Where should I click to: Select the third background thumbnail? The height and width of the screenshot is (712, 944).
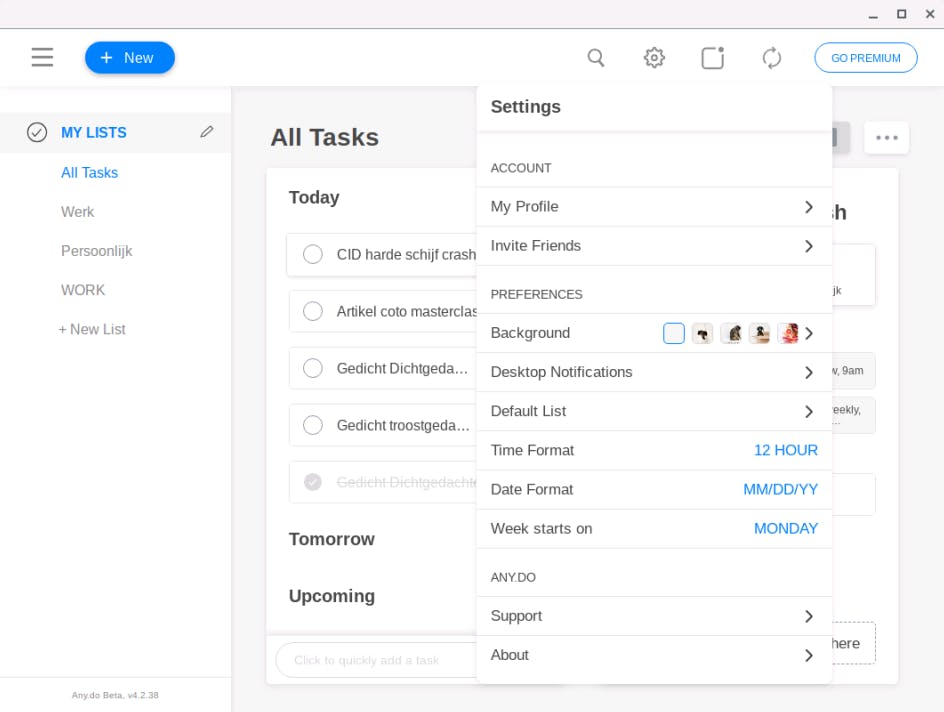731,333
